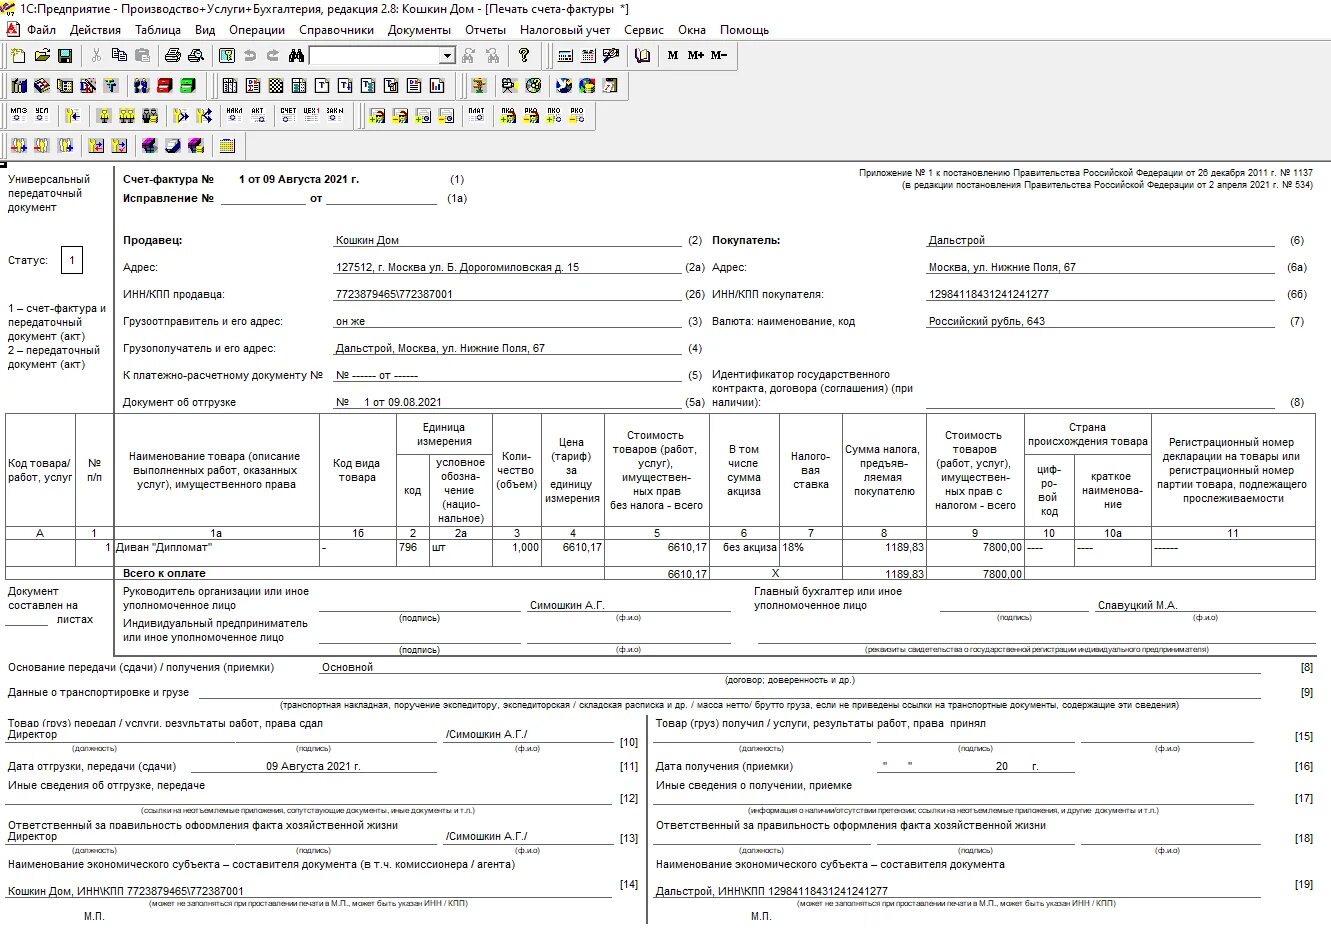Viewport: 1331px width, 933px height.
Task: Create a new document with the New icon
Action: pos(19,56)
